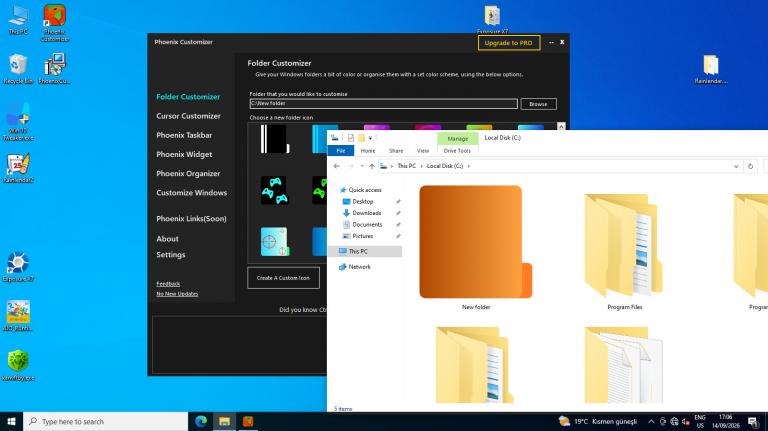Open the File tab in Explorer

point(340,151)
